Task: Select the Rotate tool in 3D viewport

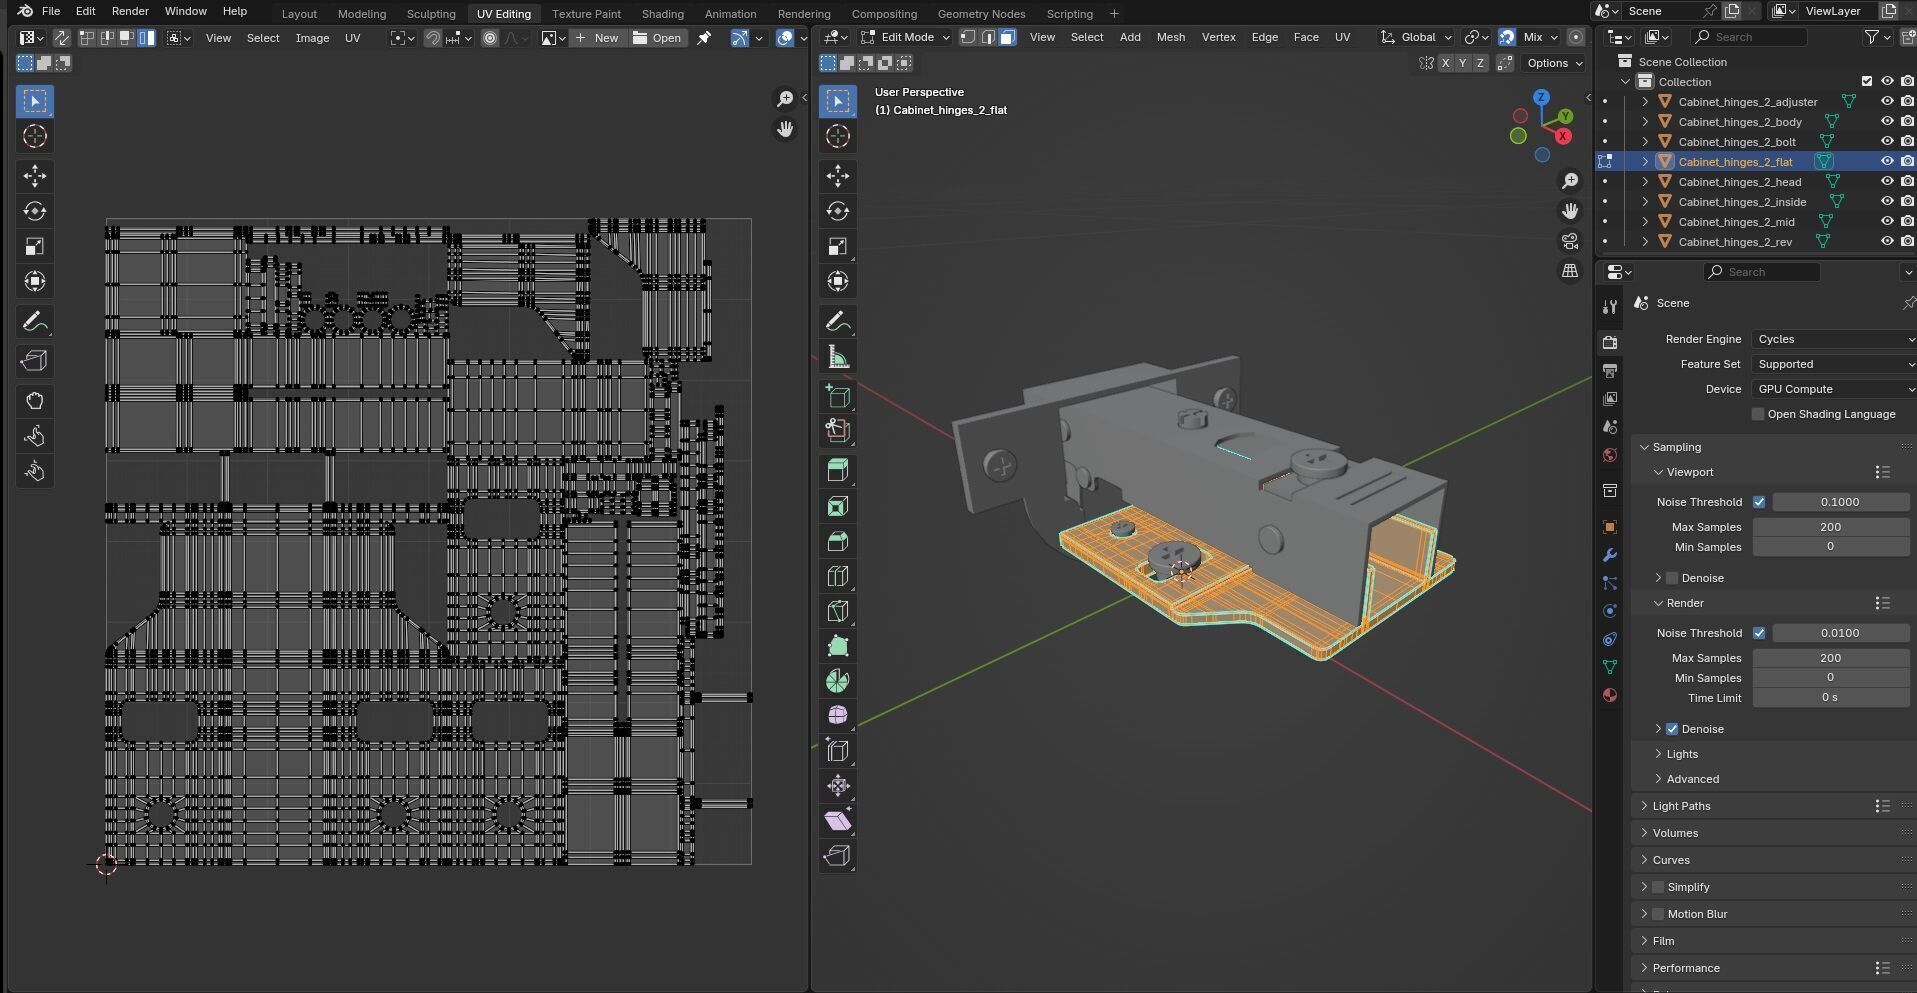Action: (x=838, y=211)
